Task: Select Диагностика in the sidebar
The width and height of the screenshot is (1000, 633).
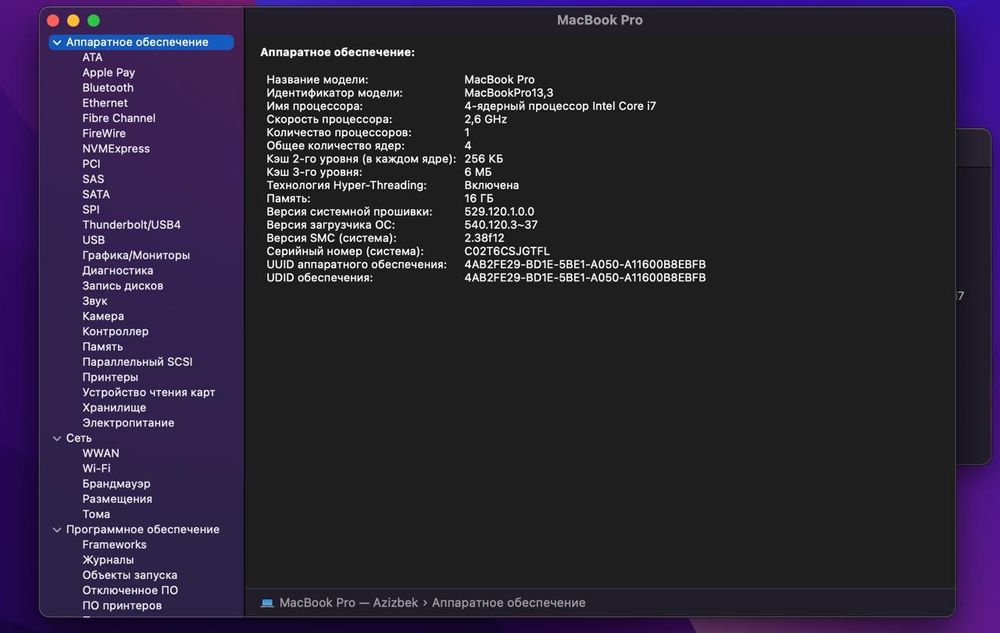Action: coord(117,271)
